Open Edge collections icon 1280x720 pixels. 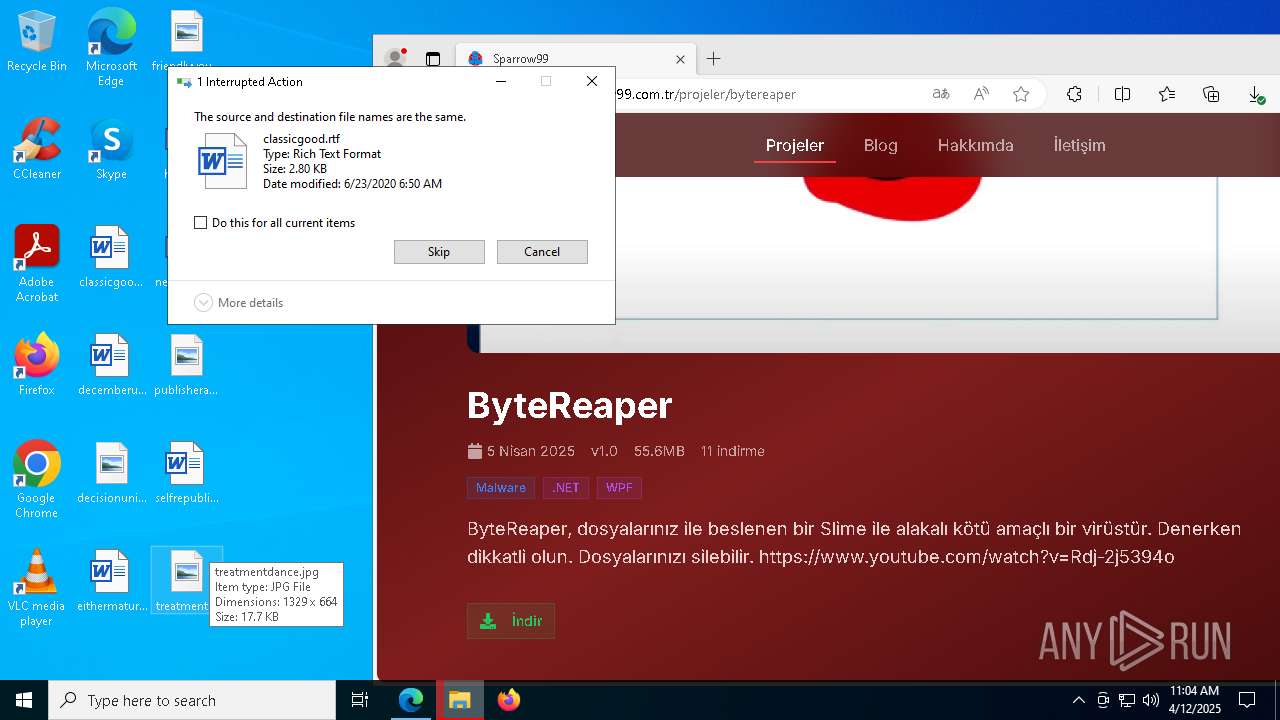1211,94
